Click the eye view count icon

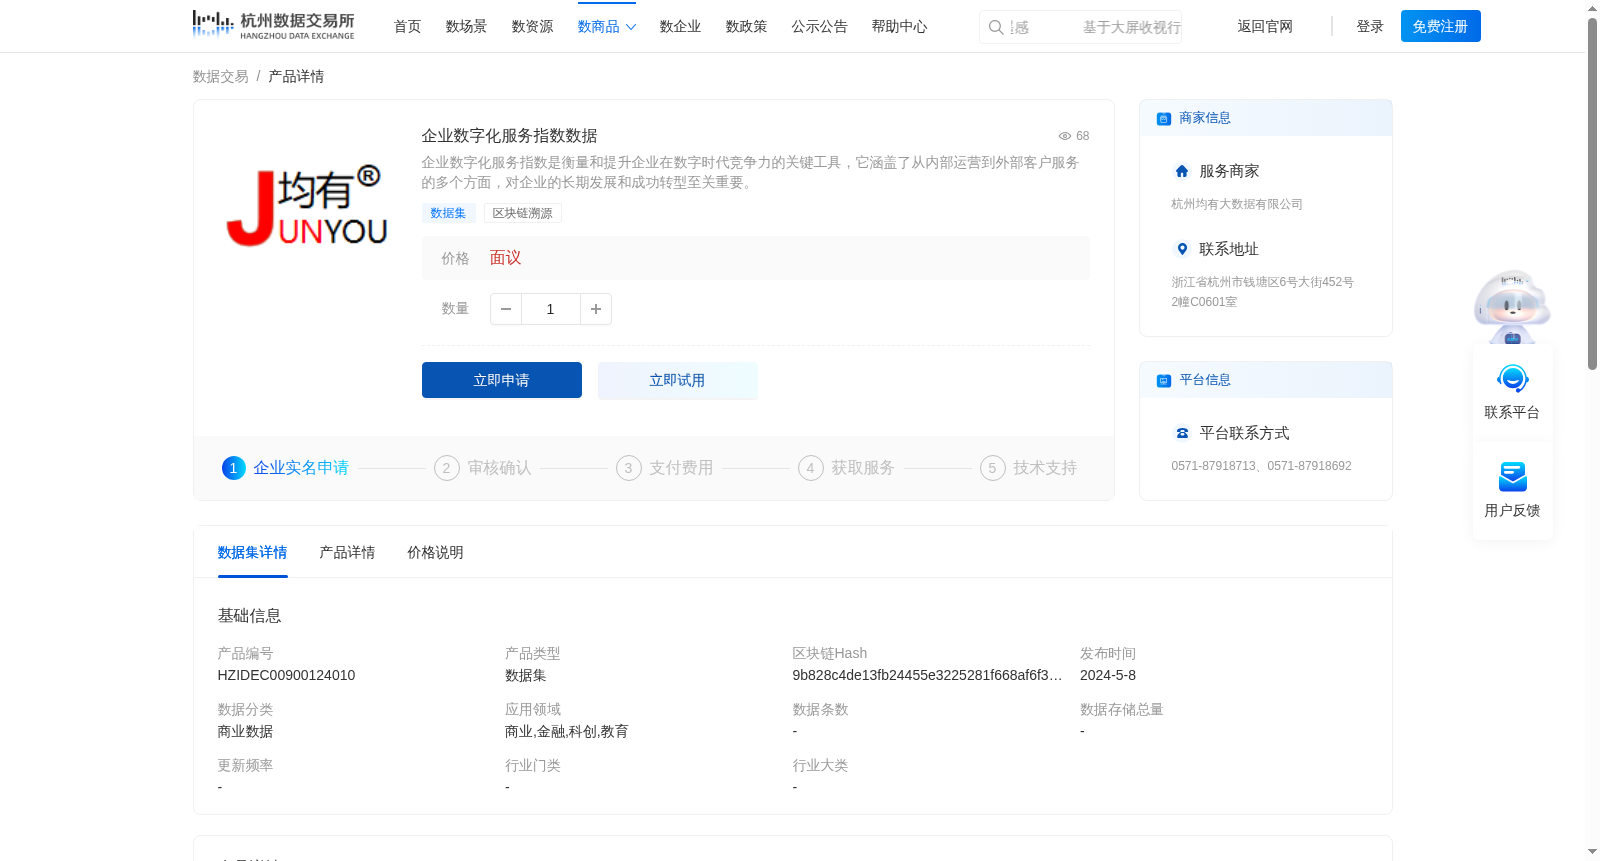(1065, 136)
